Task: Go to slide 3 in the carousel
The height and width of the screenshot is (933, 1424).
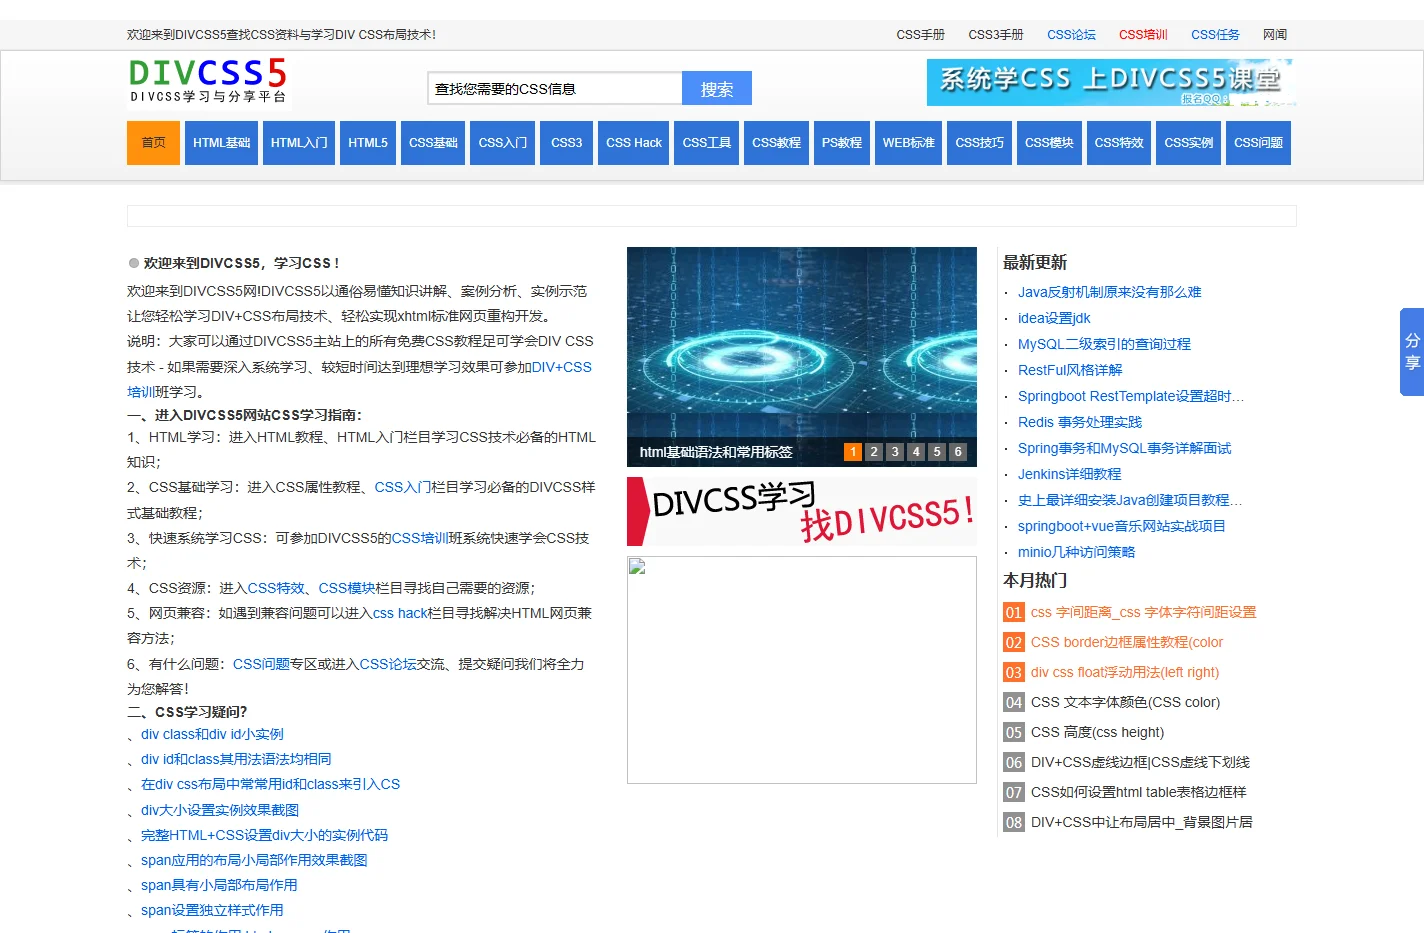Action: coord(895,452)
